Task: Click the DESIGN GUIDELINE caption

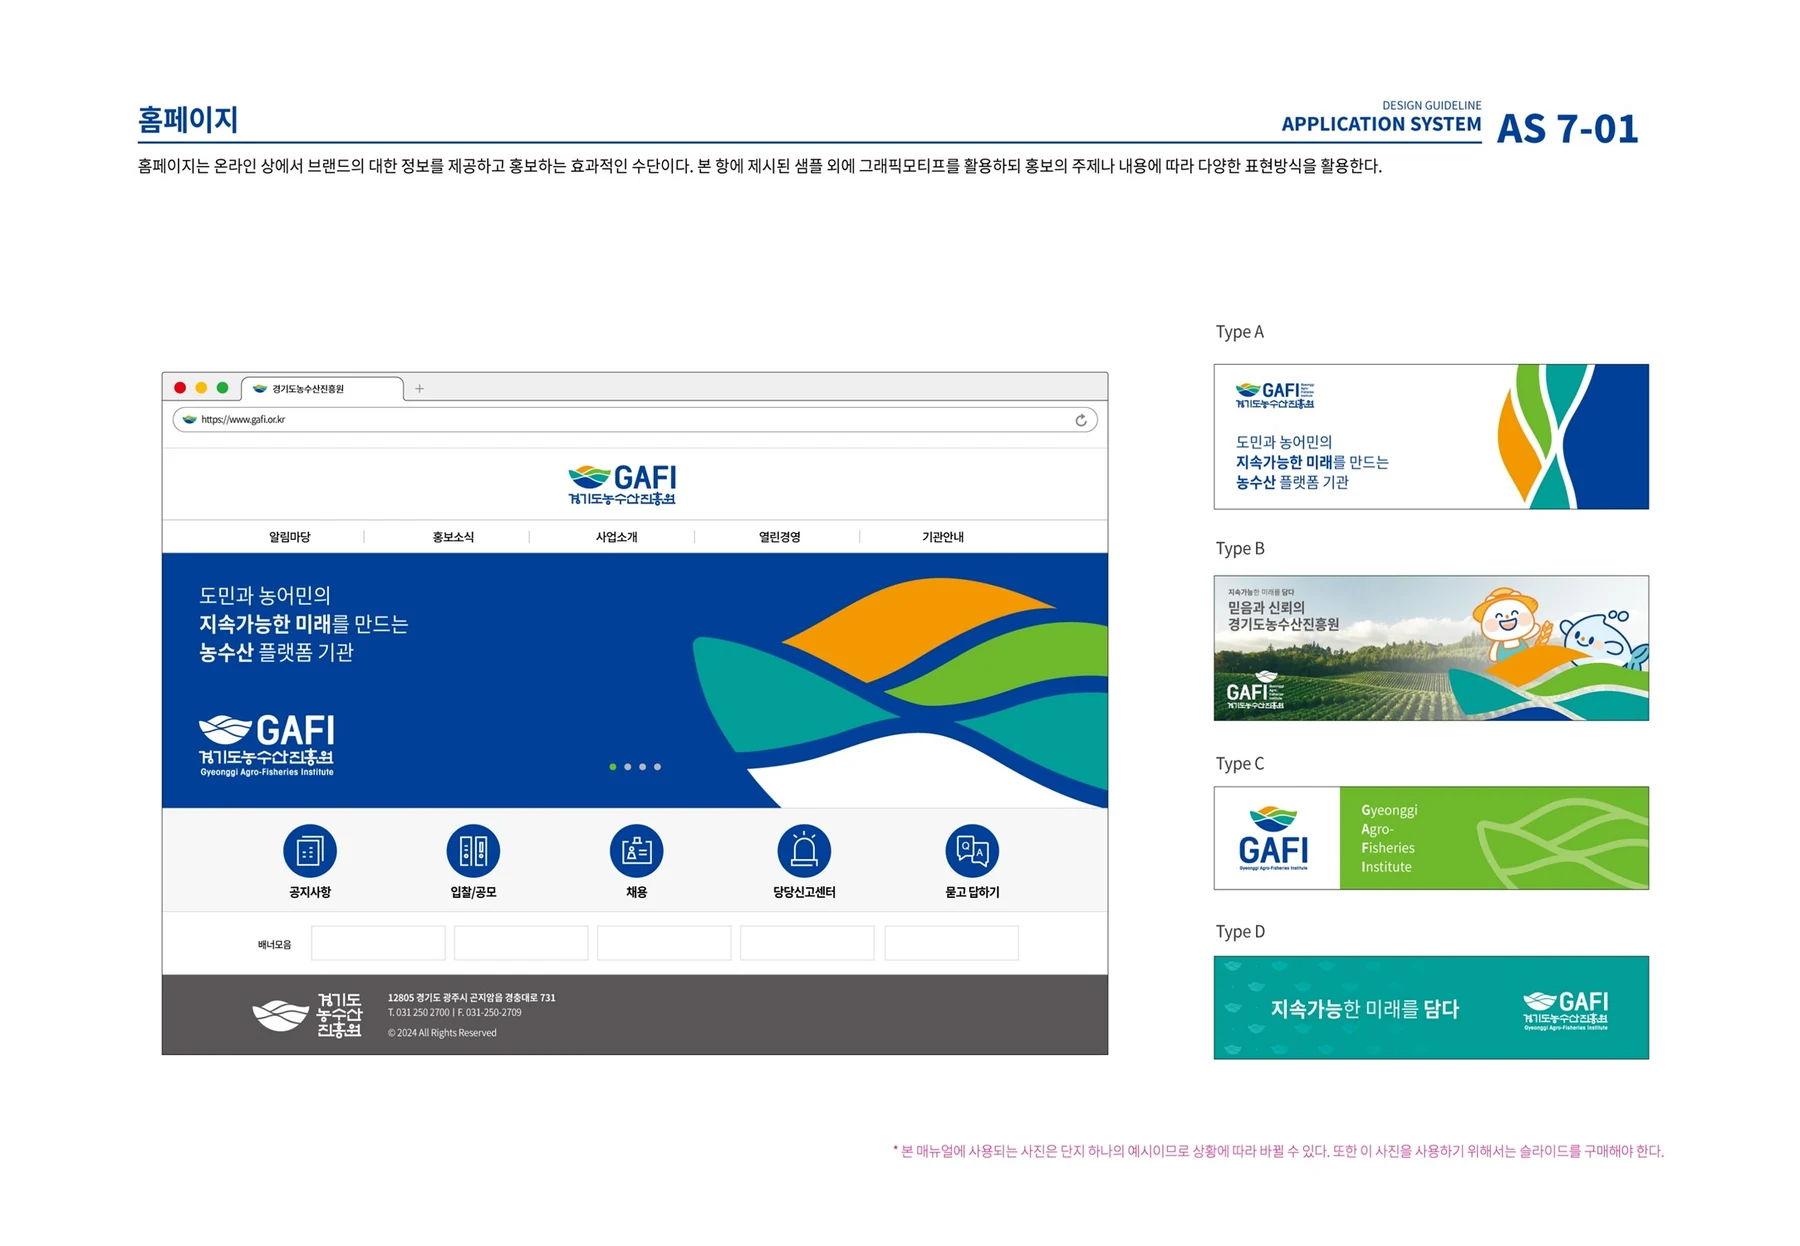Action: (1432, 105)
